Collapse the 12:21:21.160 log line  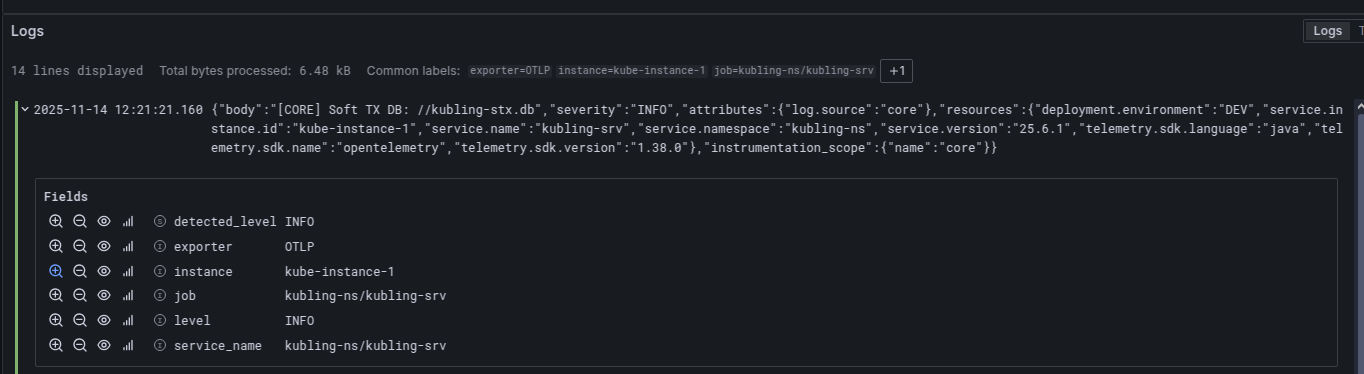pyautogui.click(x=25, y=110)
